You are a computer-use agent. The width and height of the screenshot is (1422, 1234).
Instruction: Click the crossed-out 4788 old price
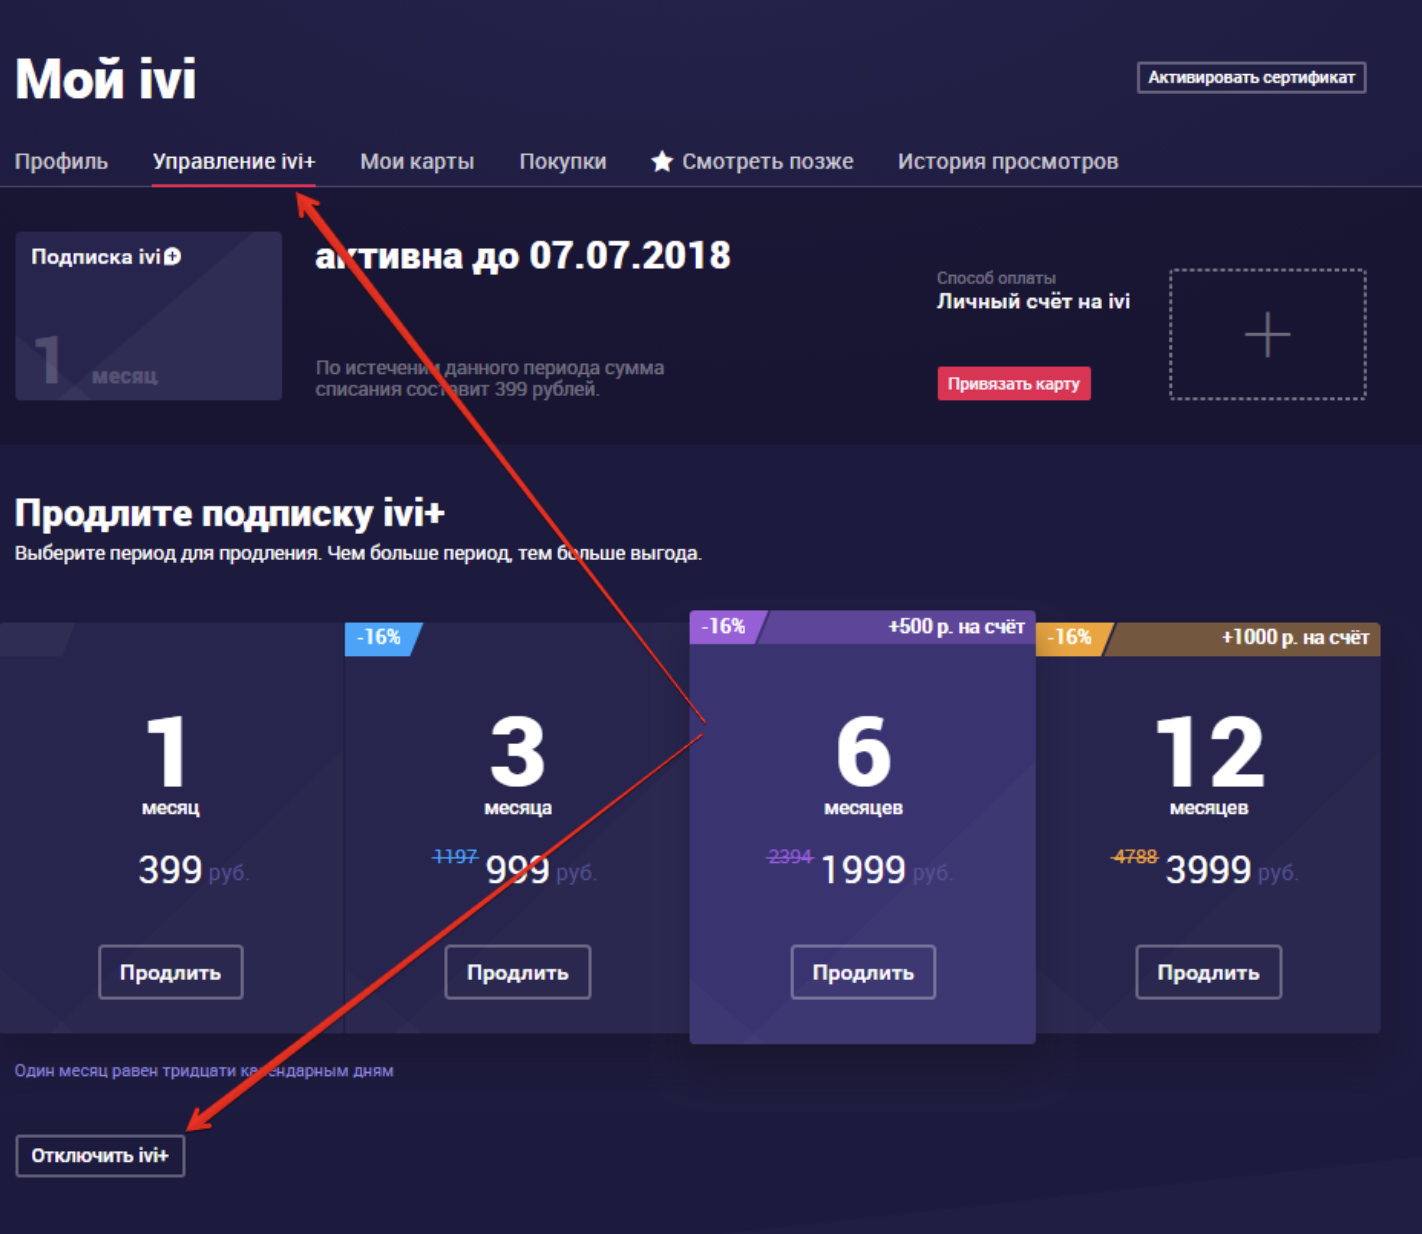coord(1135,857)
